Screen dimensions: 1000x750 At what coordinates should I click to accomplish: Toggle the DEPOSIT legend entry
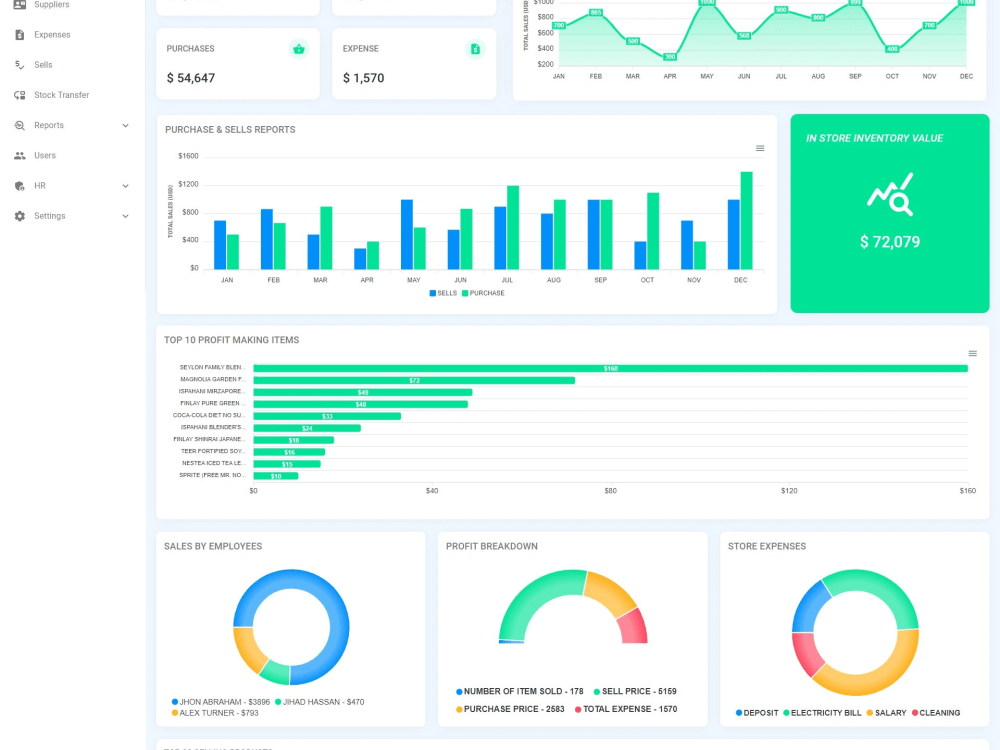757,713
